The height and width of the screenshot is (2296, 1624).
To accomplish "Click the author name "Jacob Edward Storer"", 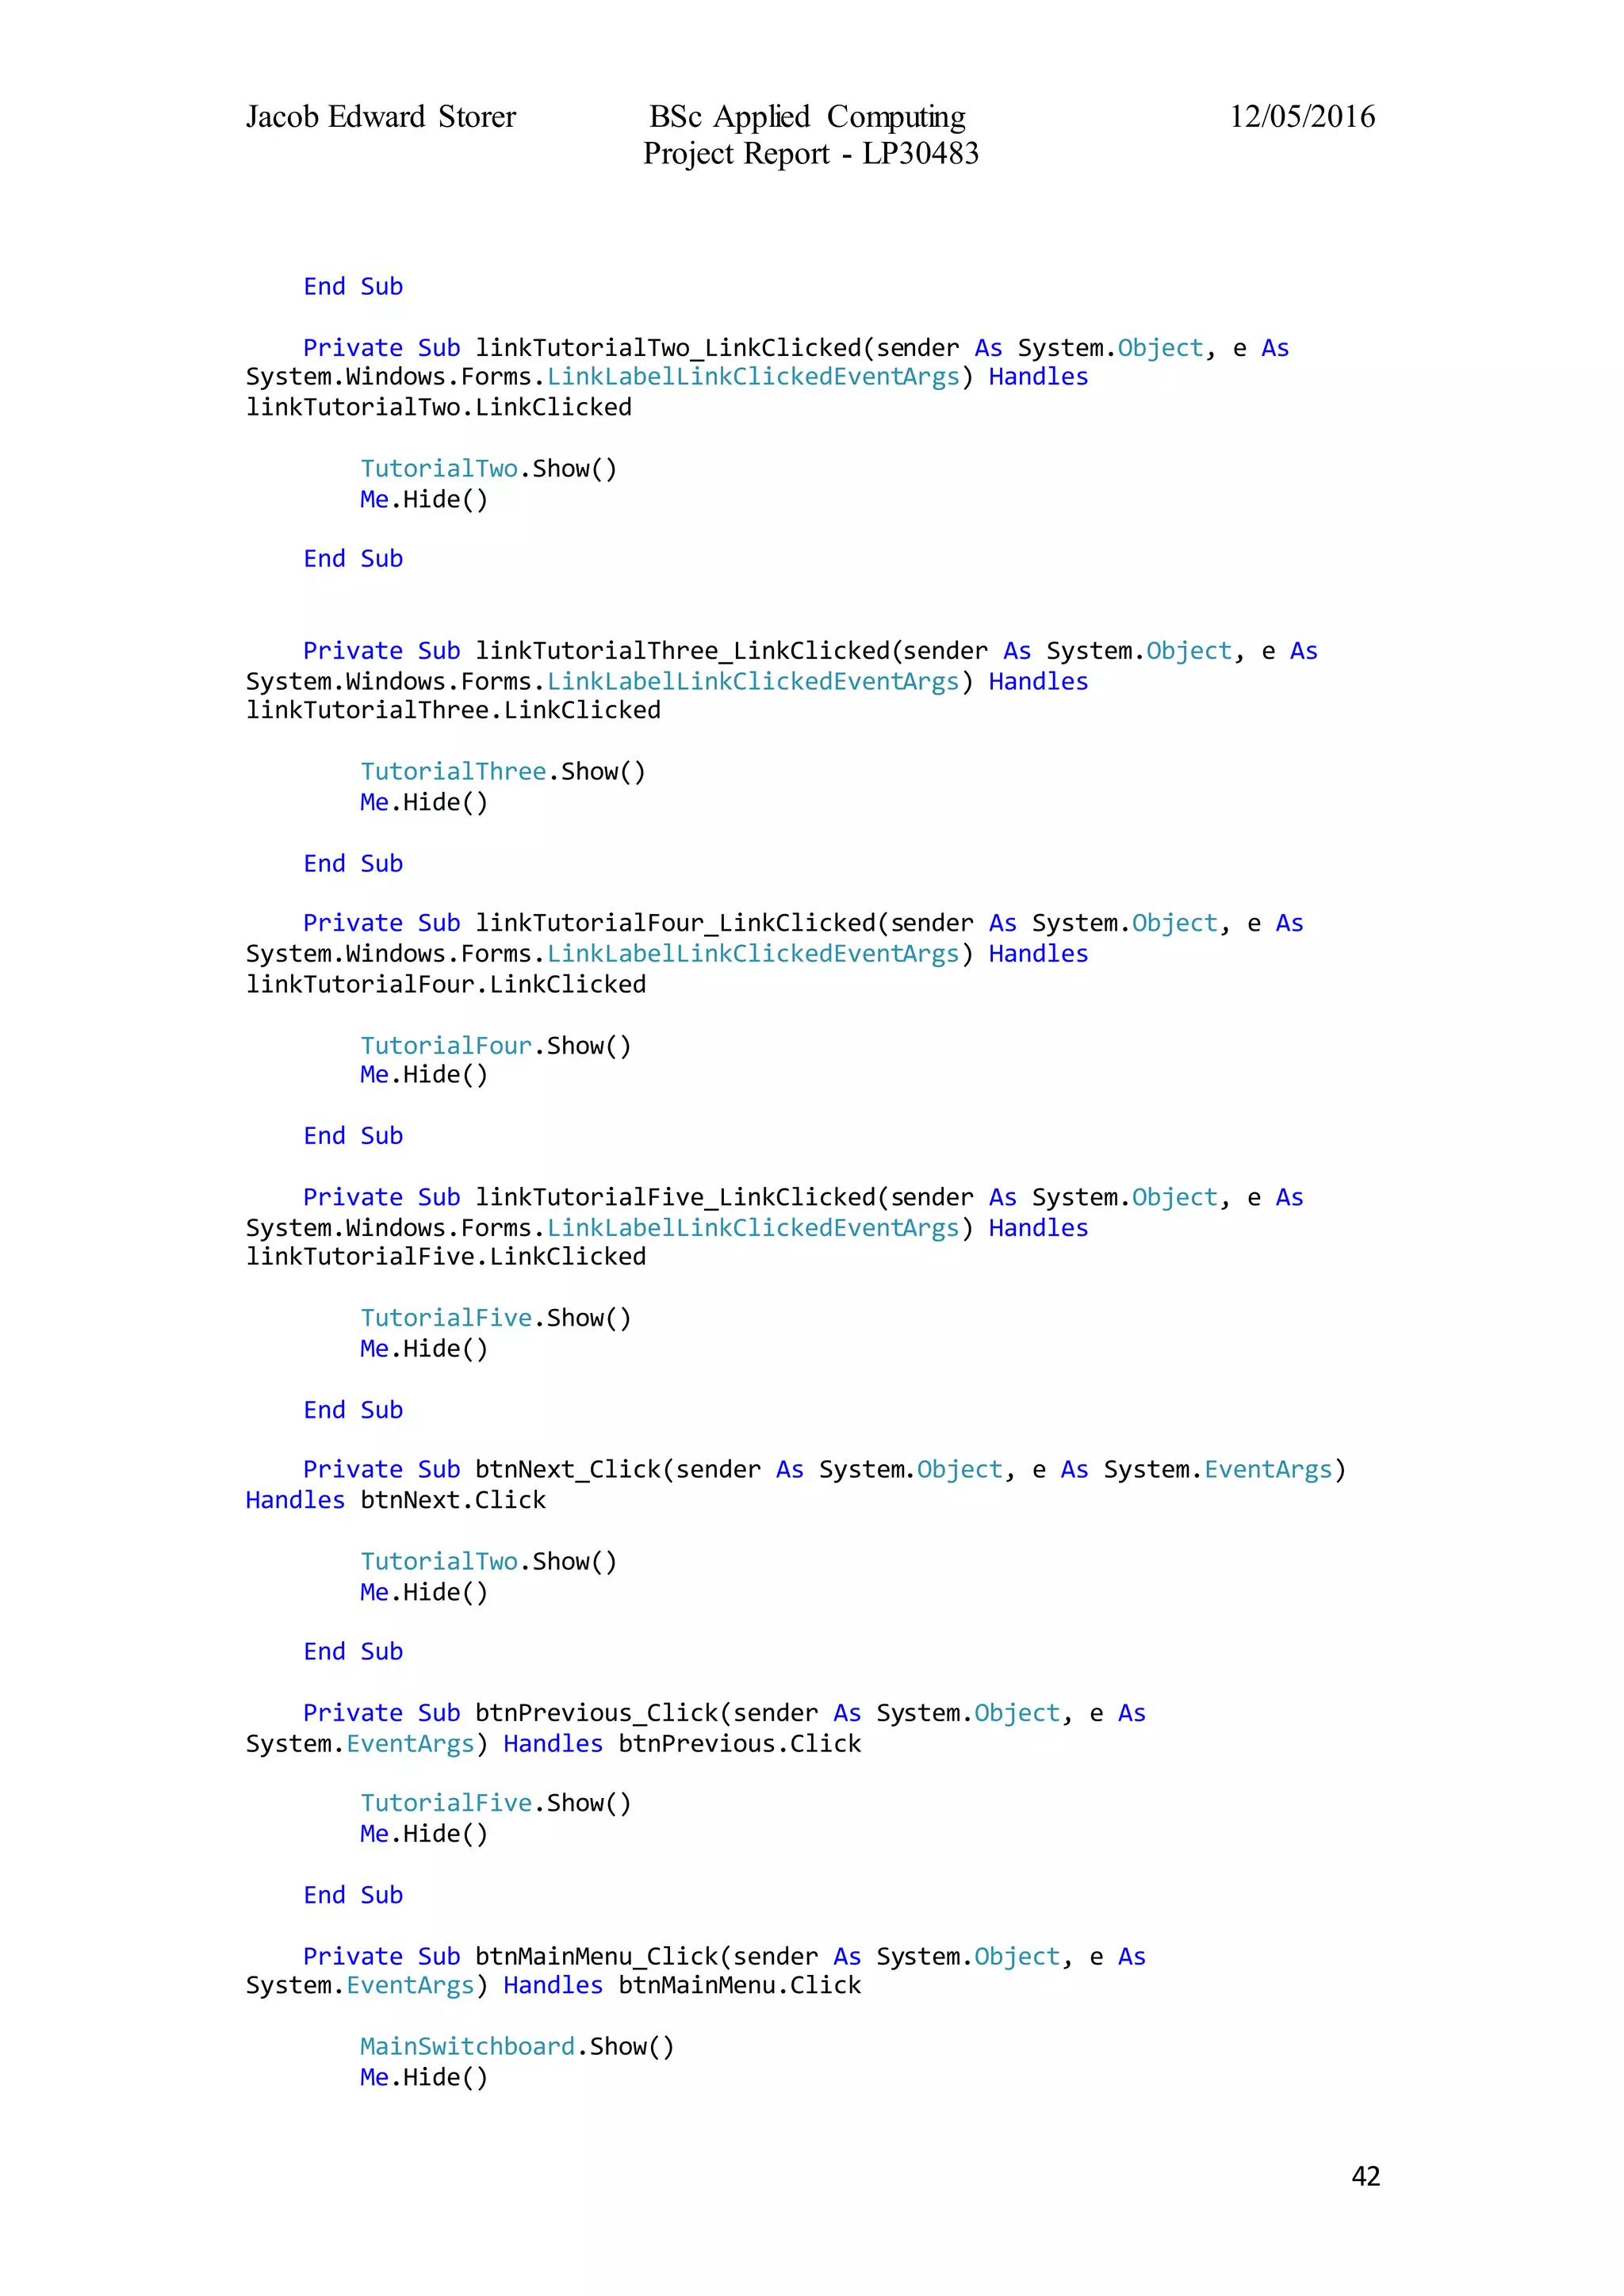I will tap(381, 117).
